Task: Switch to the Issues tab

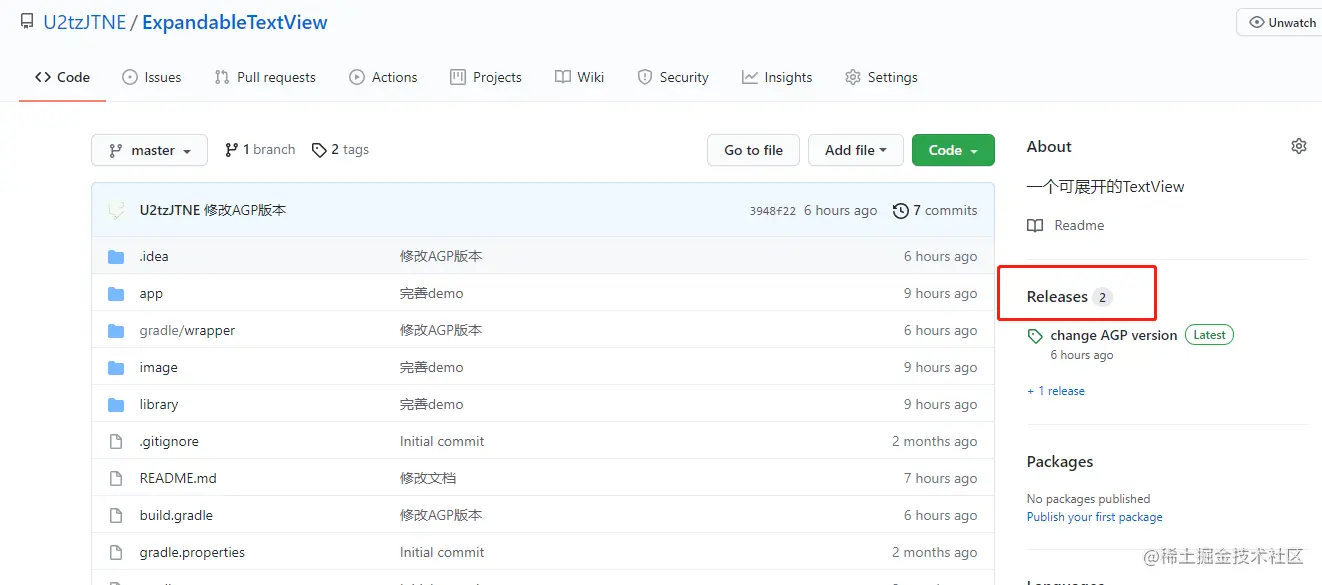Action: [x=152, y=77]
